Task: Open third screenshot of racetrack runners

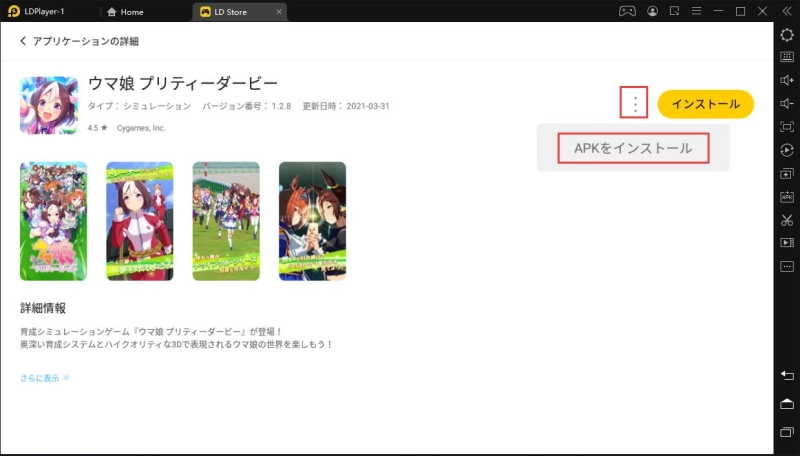Action: (226, 221)
